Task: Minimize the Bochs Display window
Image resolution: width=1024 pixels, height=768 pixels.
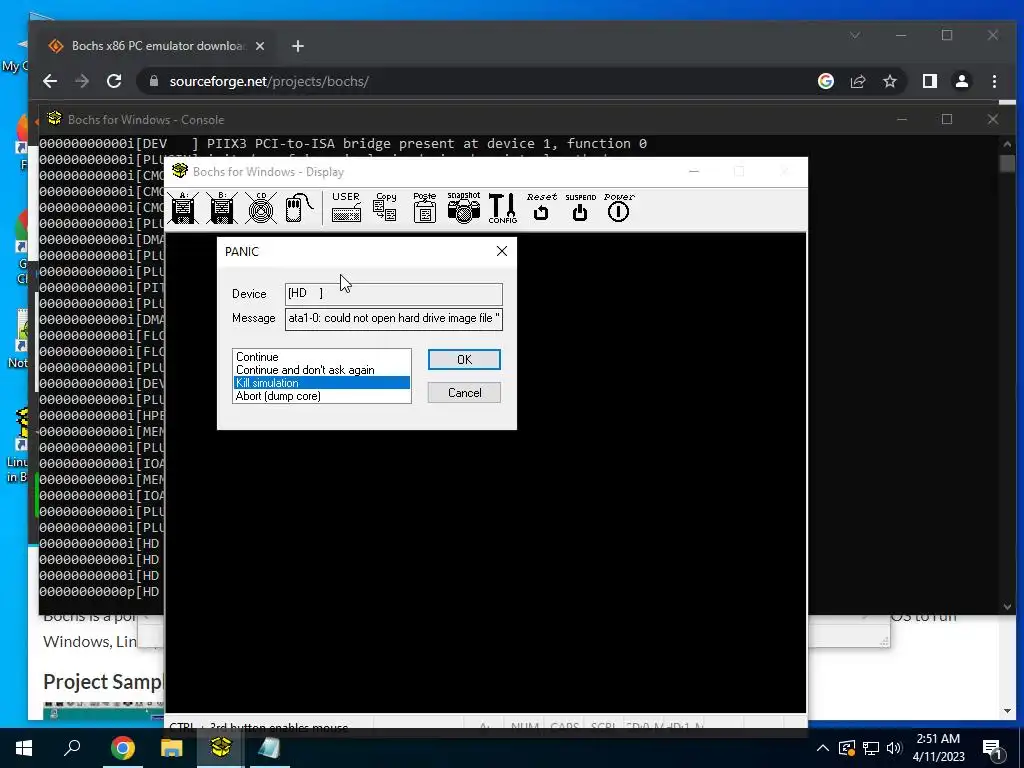Action: coord(694,172)
